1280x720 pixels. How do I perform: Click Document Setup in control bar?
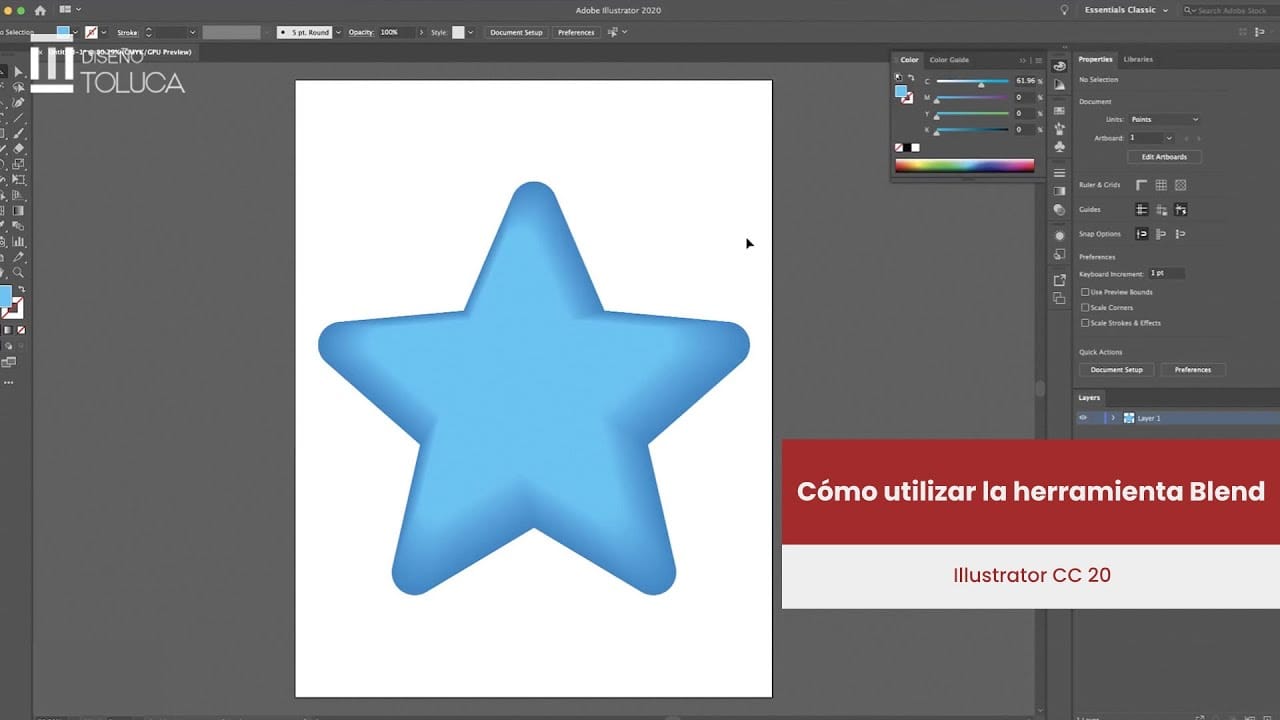[516, 32]
